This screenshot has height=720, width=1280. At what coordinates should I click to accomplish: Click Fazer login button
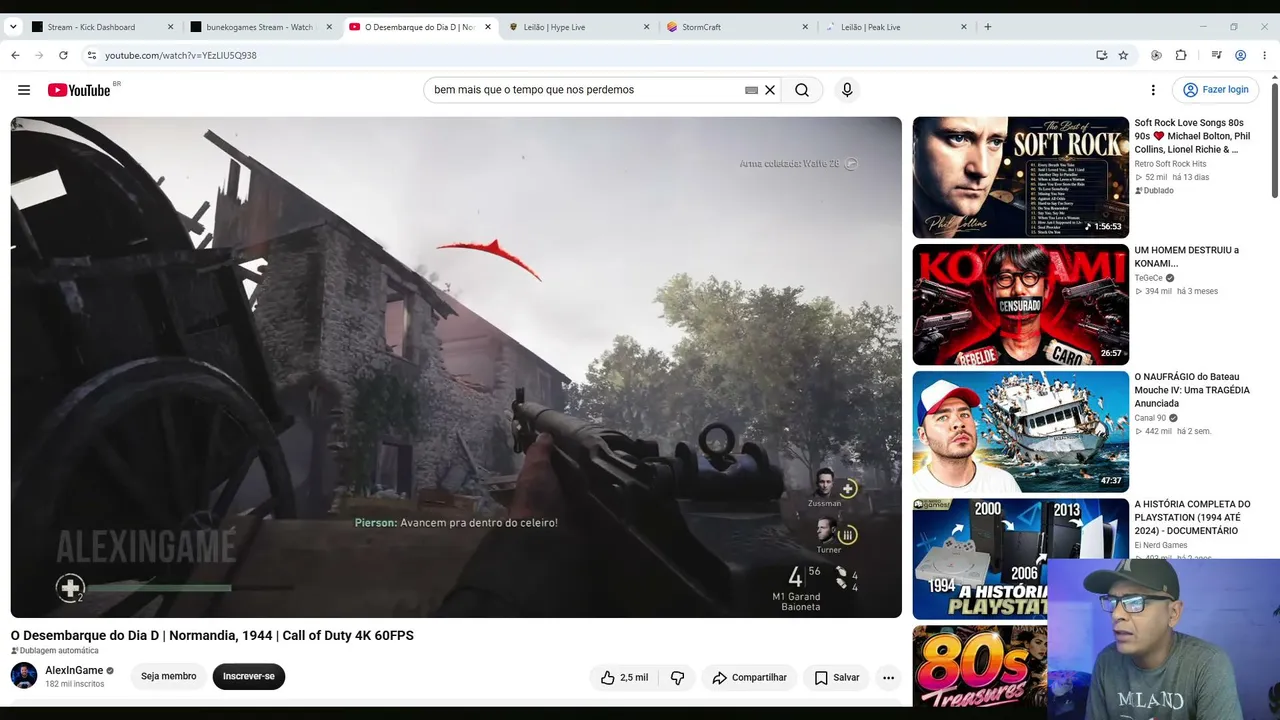tap(1215, 90)
